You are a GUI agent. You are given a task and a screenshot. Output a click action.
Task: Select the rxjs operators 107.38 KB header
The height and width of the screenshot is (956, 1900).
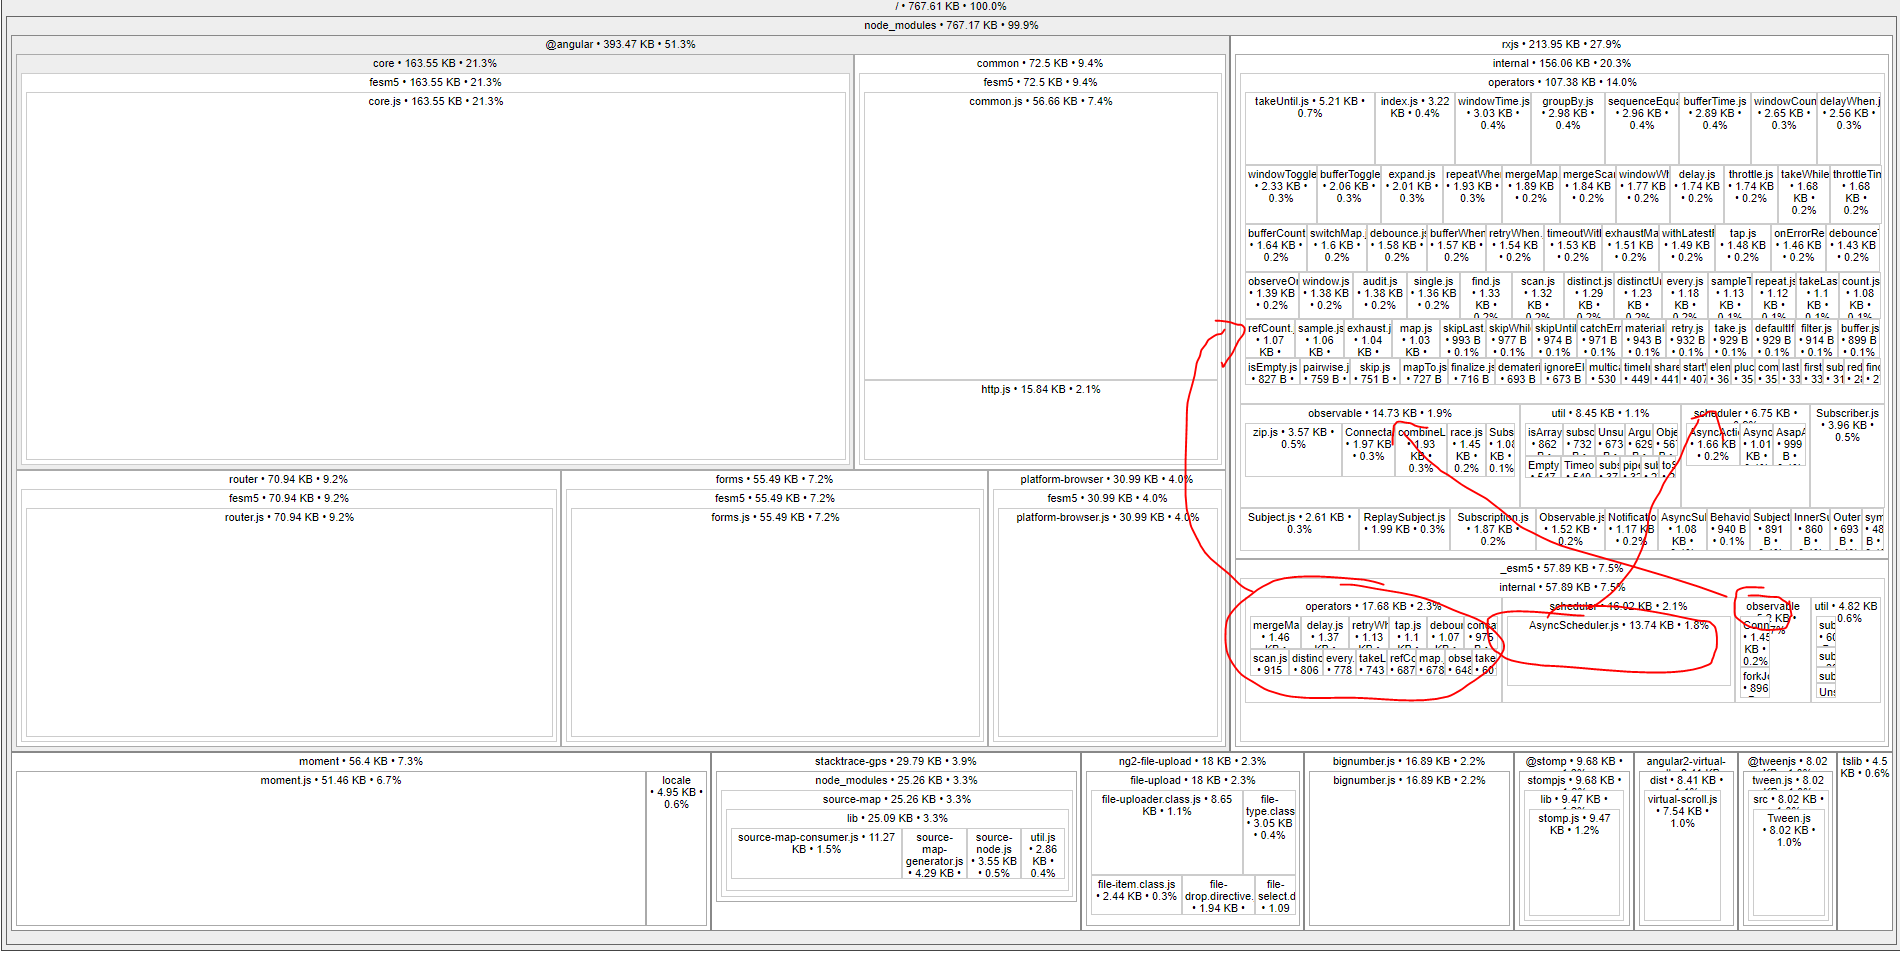1562,82
